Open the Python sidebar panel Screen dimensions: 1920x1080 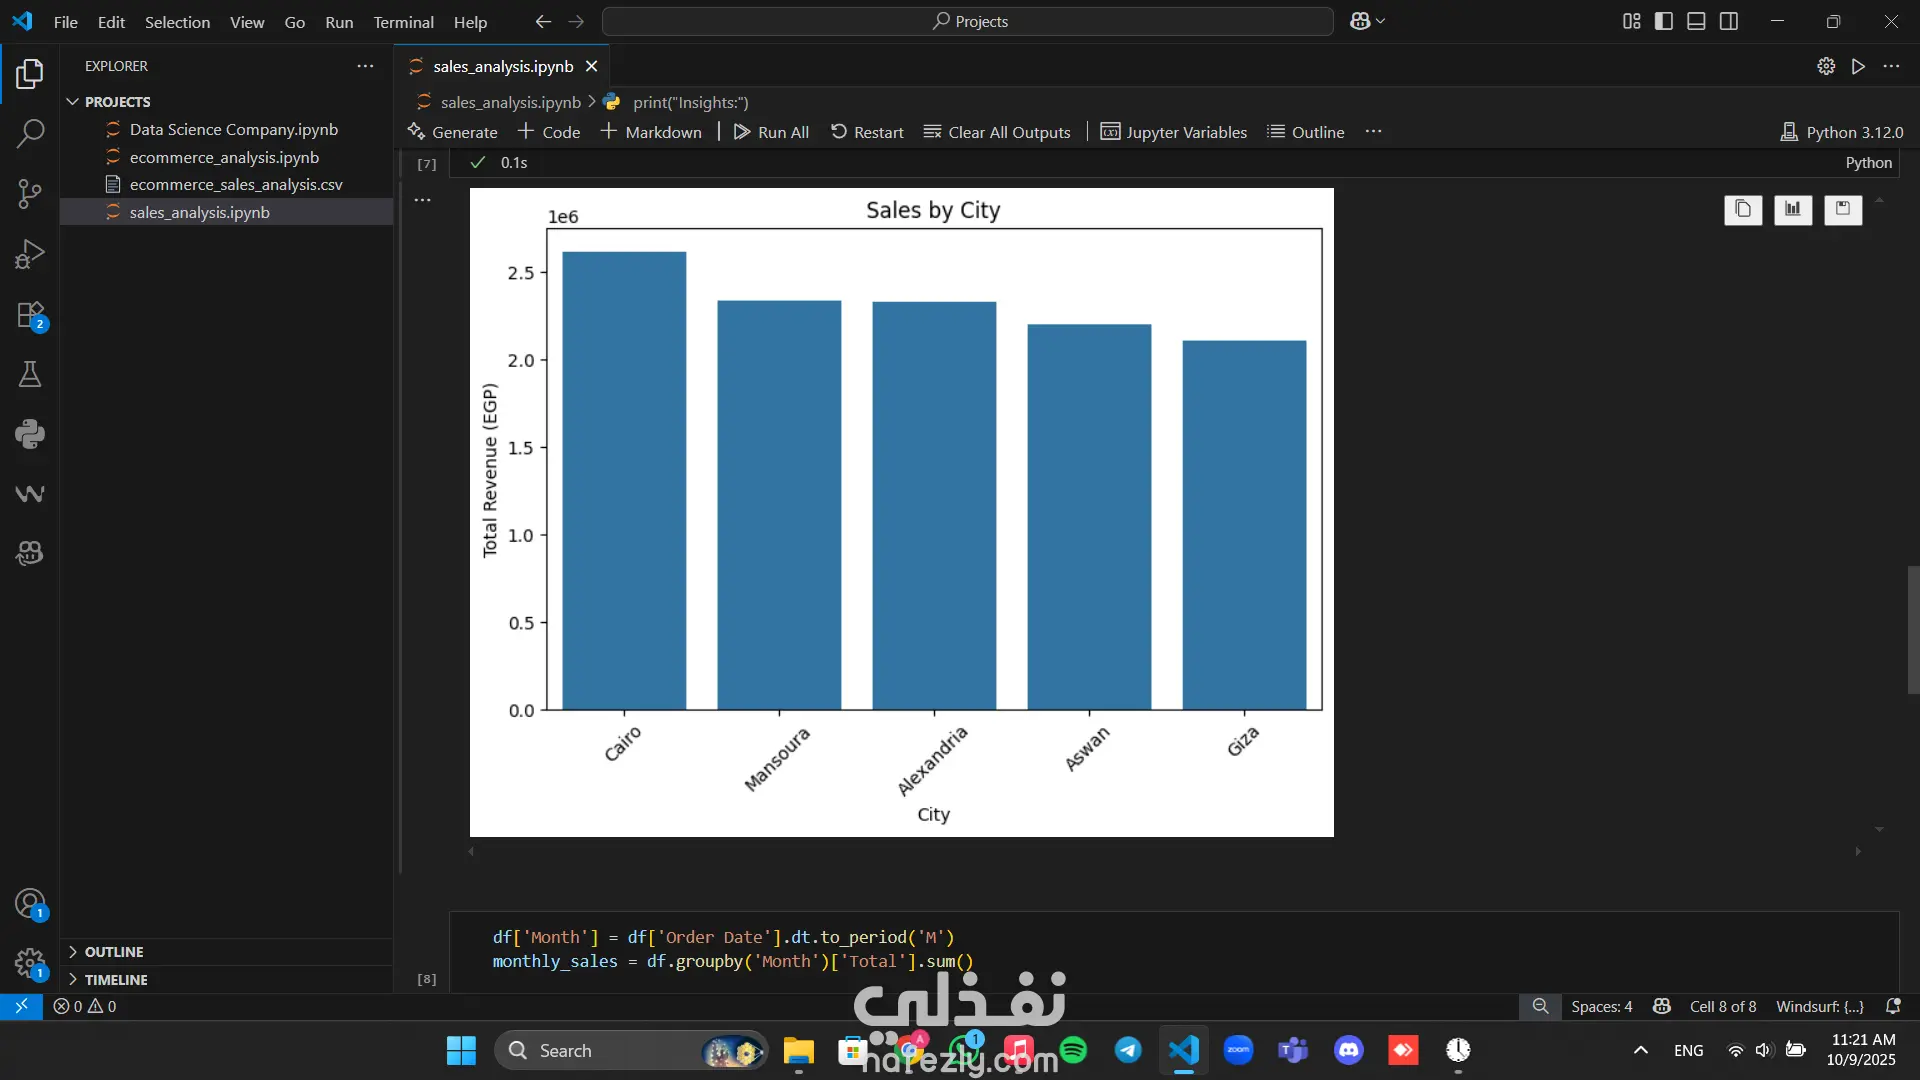30,434
